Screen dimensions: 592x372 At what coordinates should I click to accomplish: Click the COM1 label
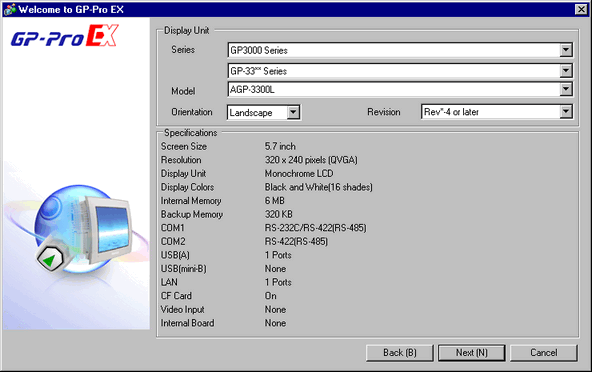click(173, 228)
